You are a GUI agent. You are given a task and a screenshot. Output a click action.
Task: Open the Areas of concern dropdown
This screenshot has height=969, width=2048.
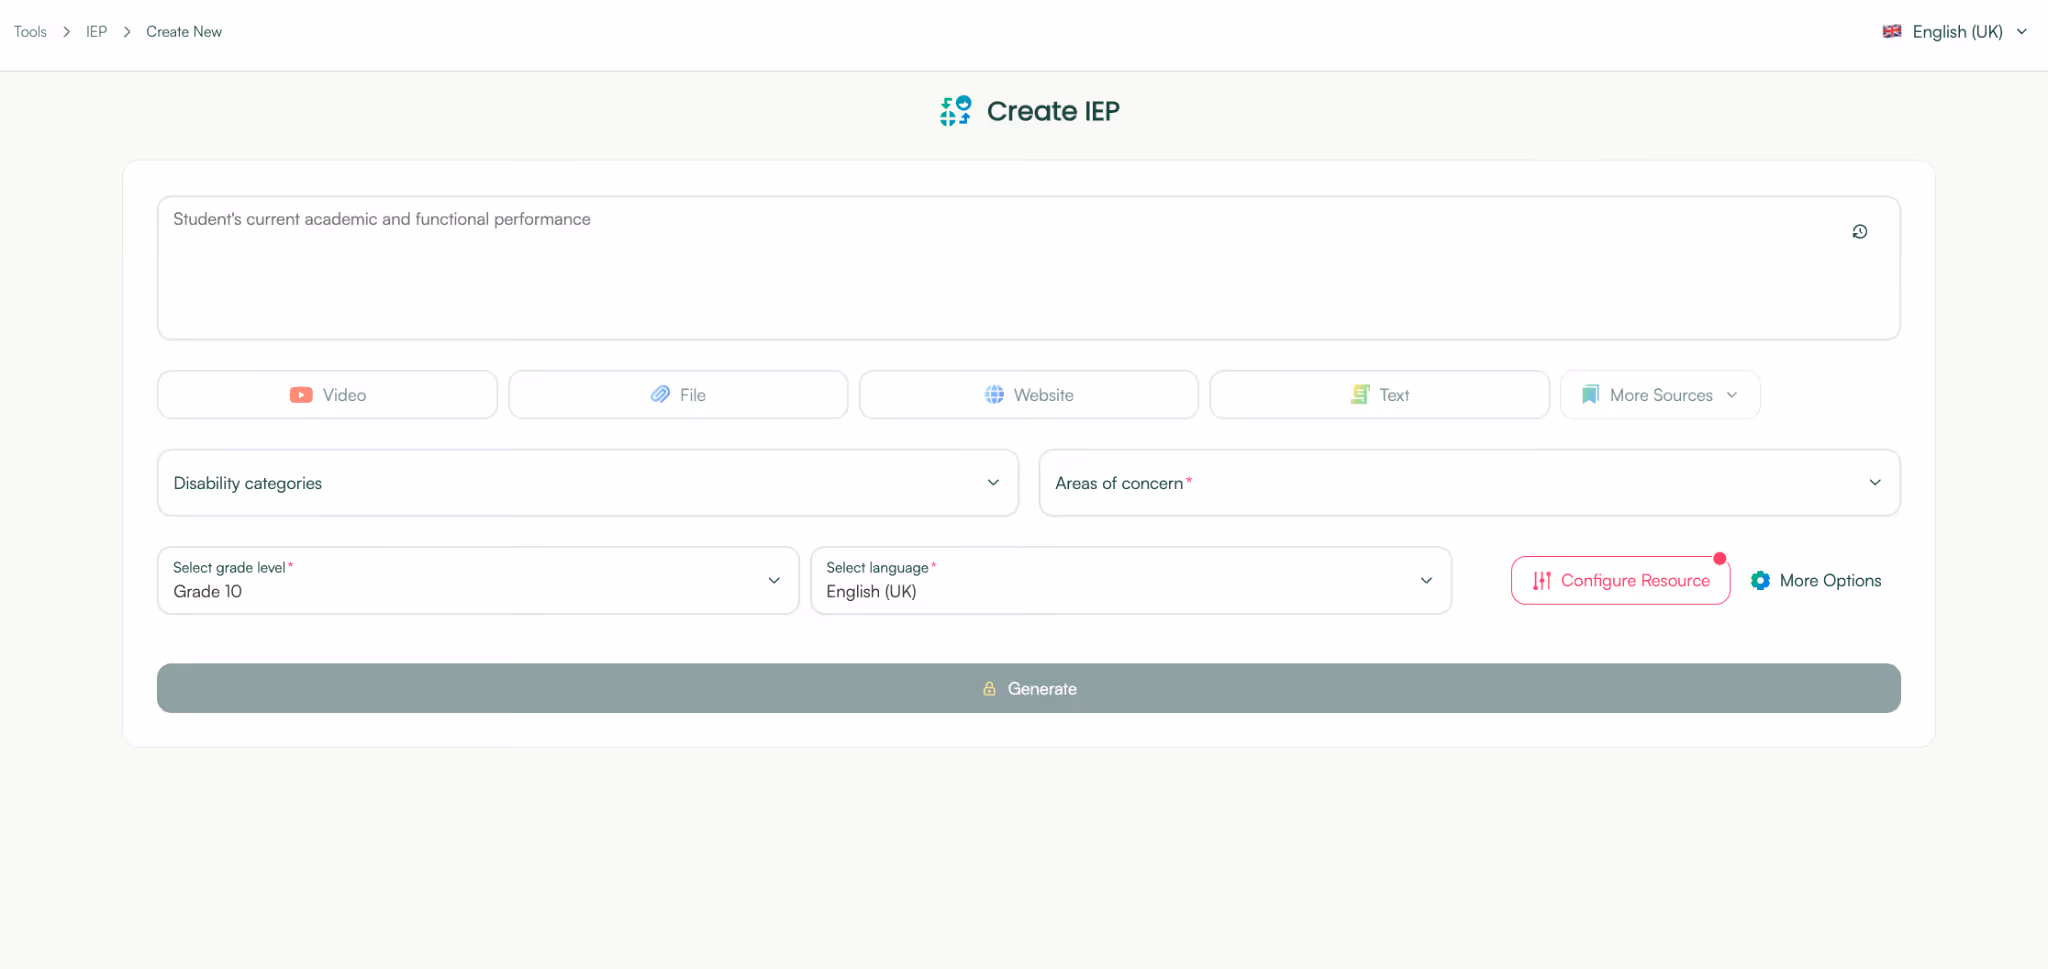1873,482
